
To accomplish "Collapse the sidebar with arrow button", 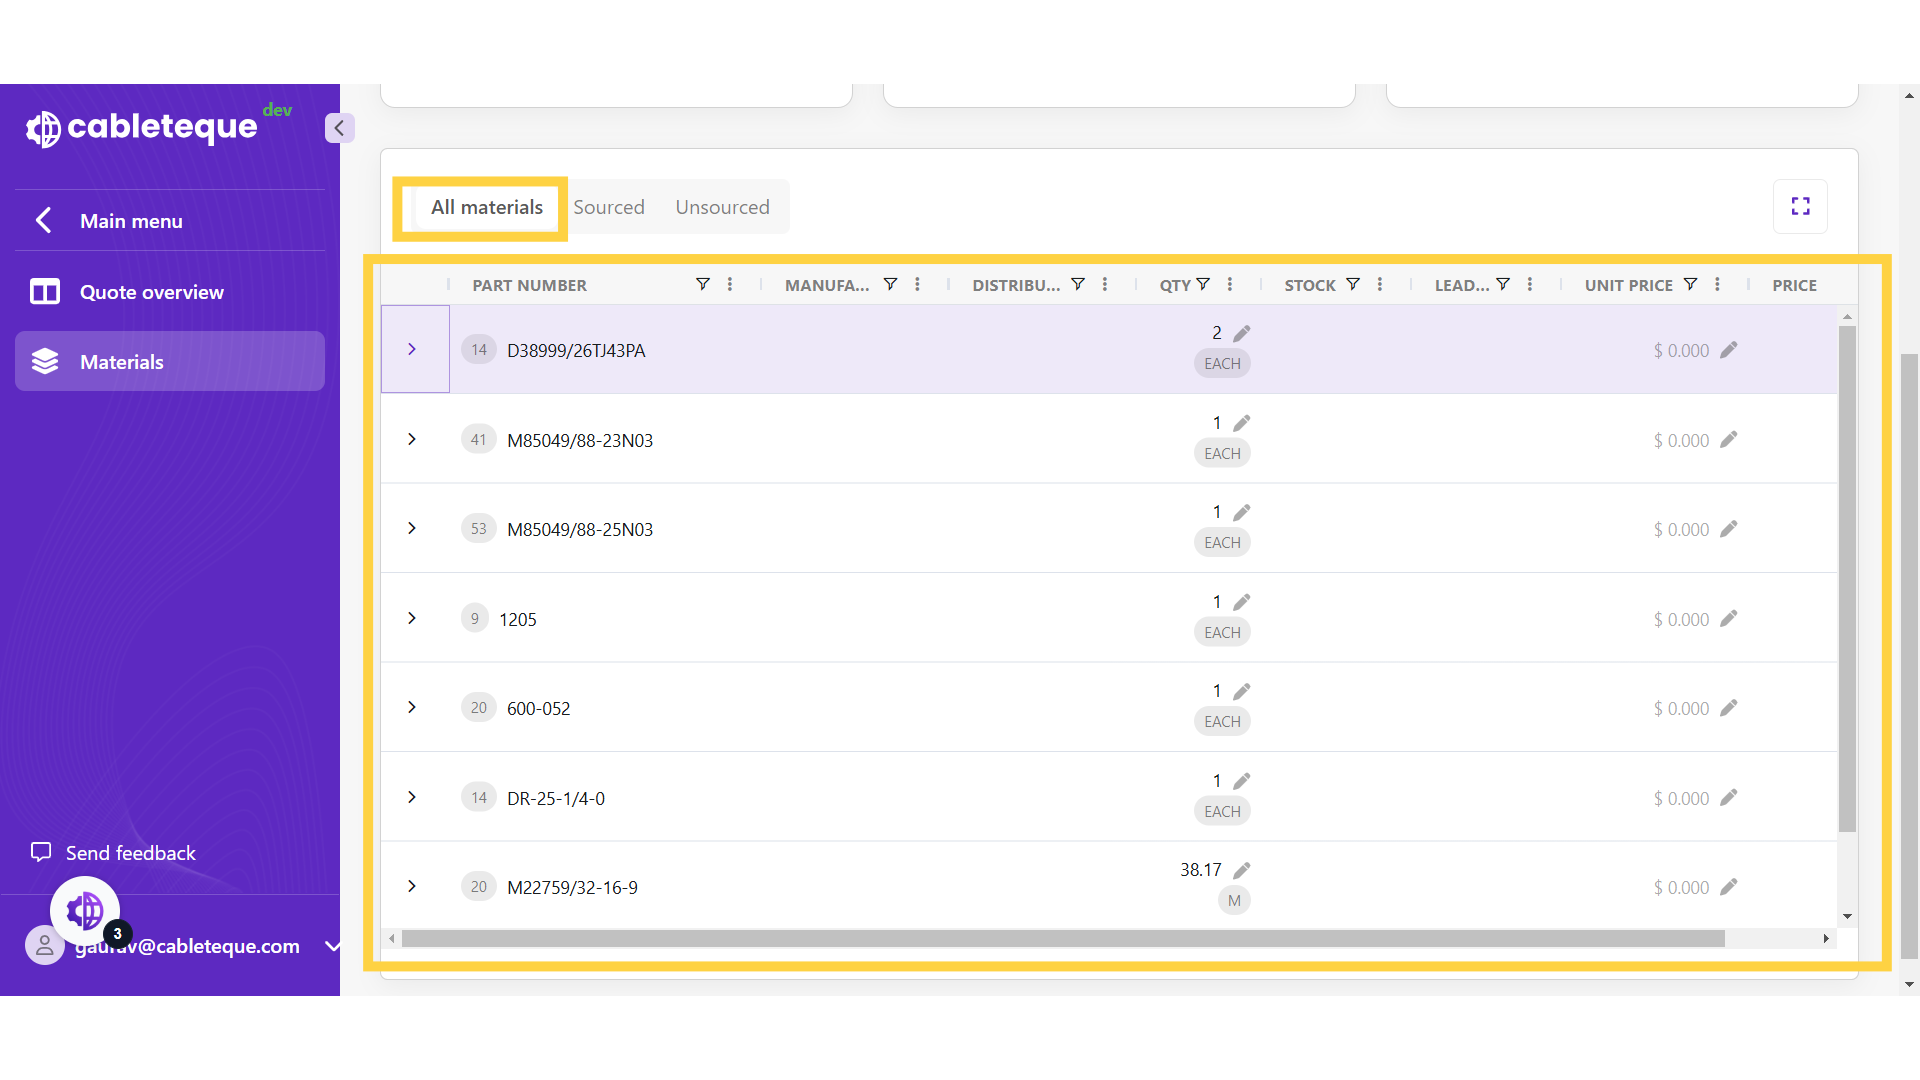I will [339, 128].
